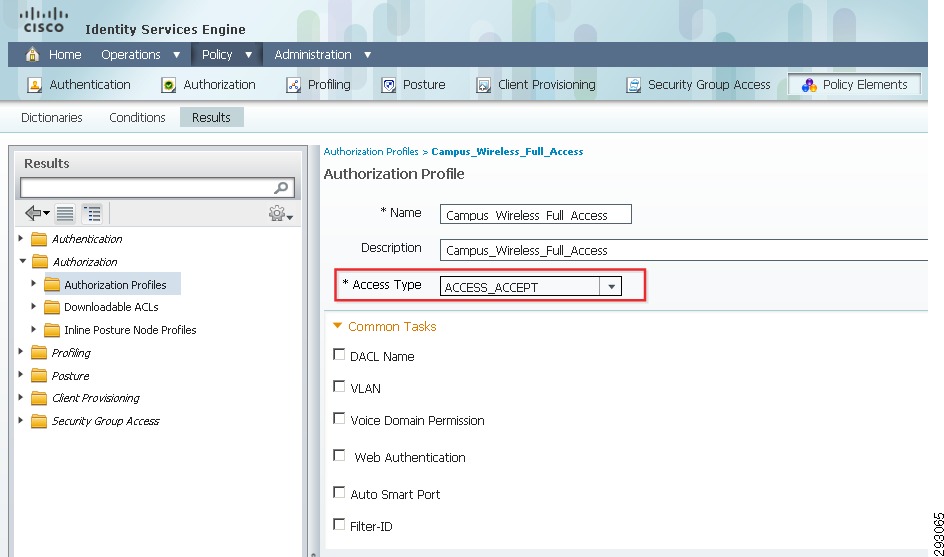Expand the Authorization Profiles node arrow
The image size is (944, 557).
[x=34, y=283]
